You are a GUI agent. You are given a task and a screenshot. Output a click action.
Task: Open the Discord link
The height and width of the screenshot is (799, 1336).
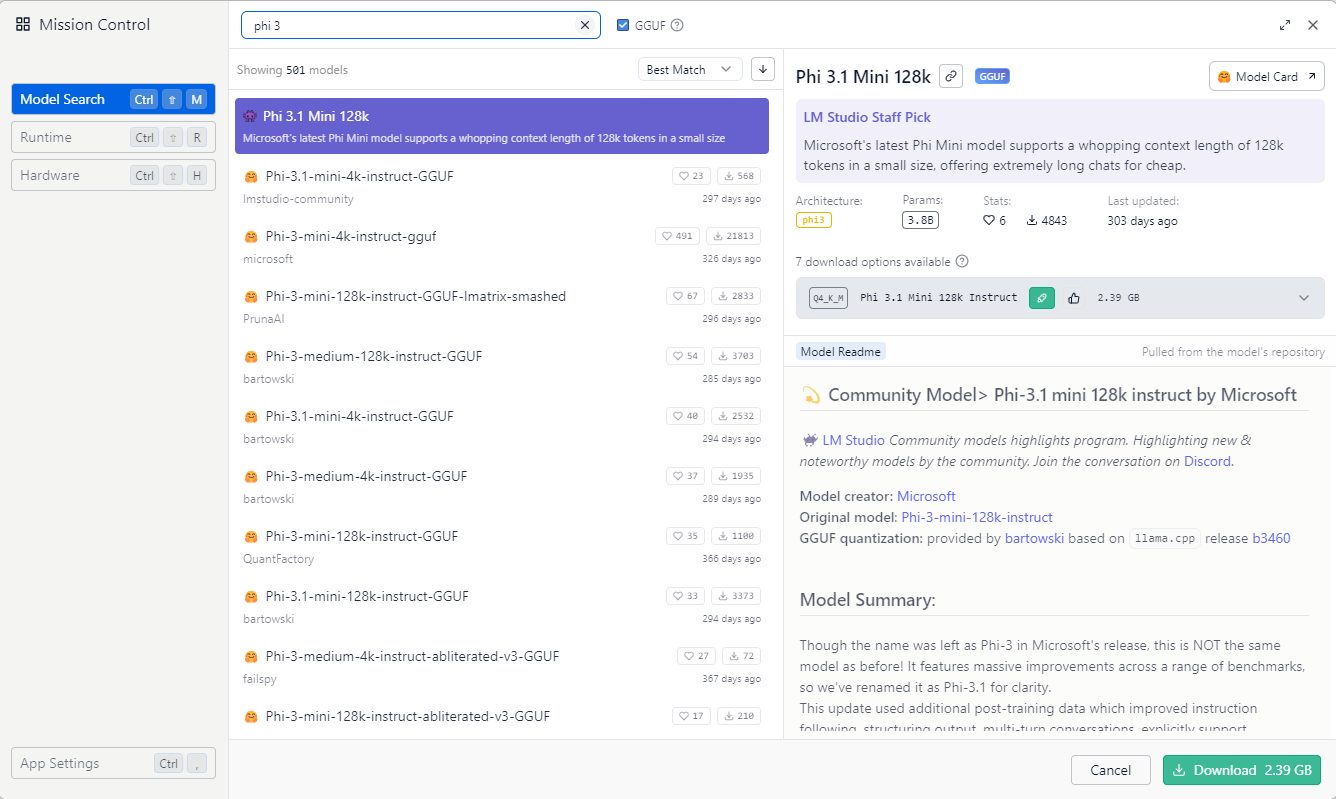pos(1207,462)
